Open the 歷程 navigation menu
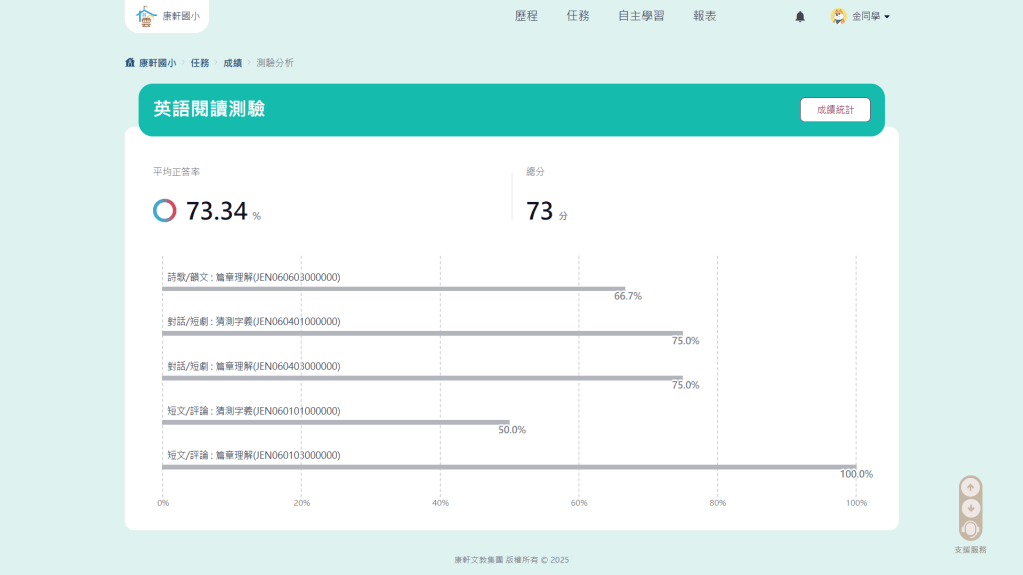Image resolution: width=1023 pixels, height=575 pixels. point(526,16)
